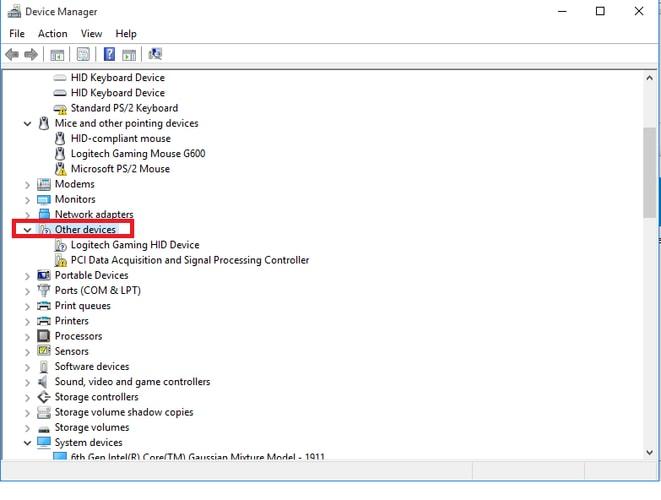Image resolution: width=661 pixels, height=500 pixels.
Task: Open the Help menu
Action: 126,33
